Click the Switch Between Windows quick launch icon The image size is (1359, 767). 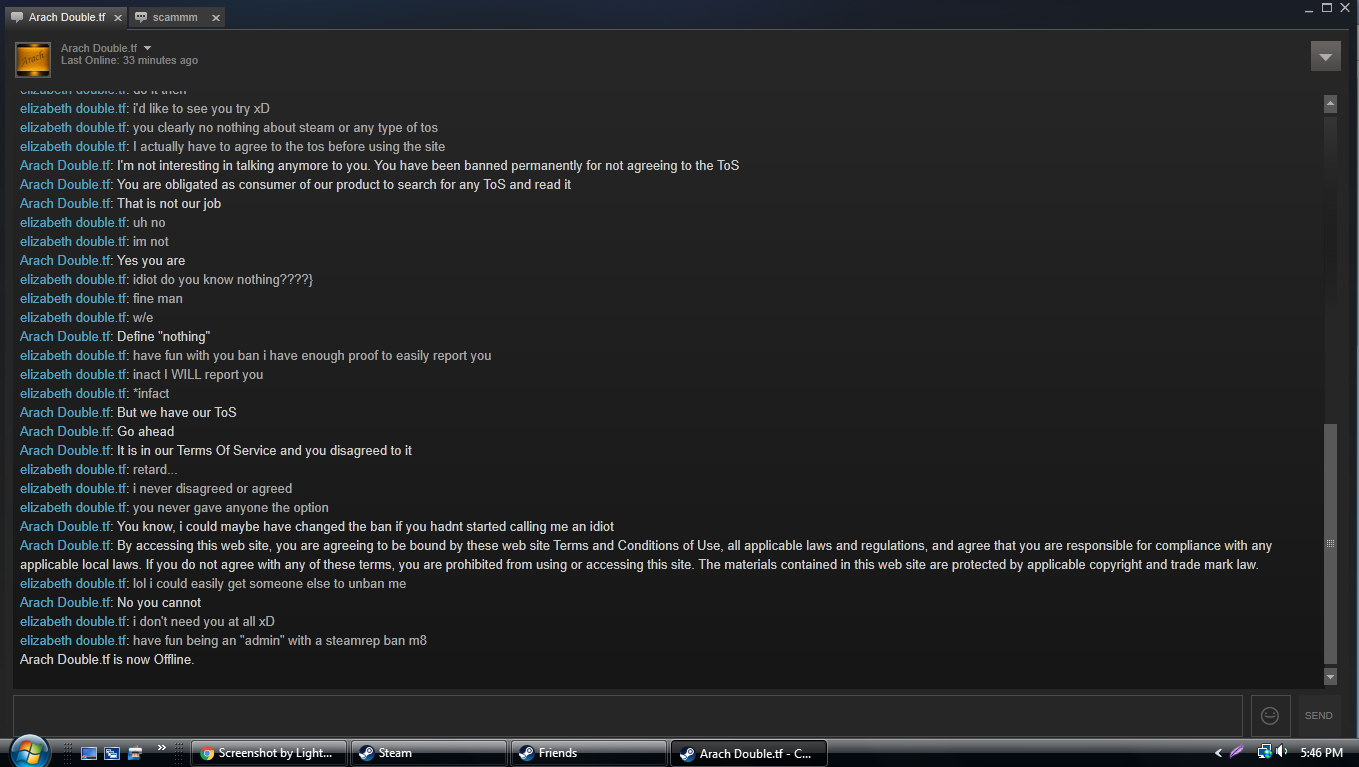click(112, 753)
